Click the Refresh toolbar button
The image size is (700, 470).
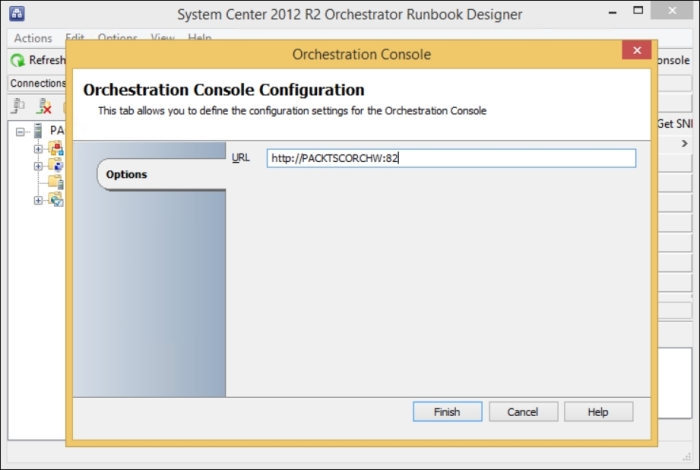[x=38, y=60]
